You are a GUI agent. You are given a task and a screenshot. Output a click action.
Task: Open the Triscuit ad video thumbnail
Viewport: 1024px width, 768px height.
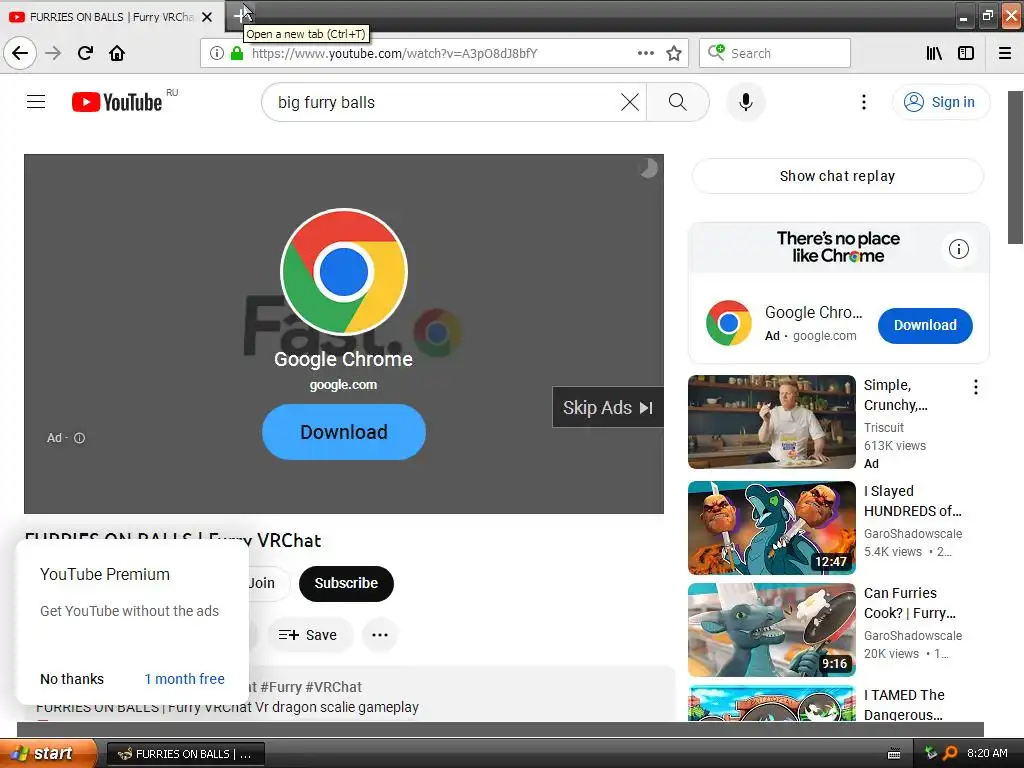771,422
